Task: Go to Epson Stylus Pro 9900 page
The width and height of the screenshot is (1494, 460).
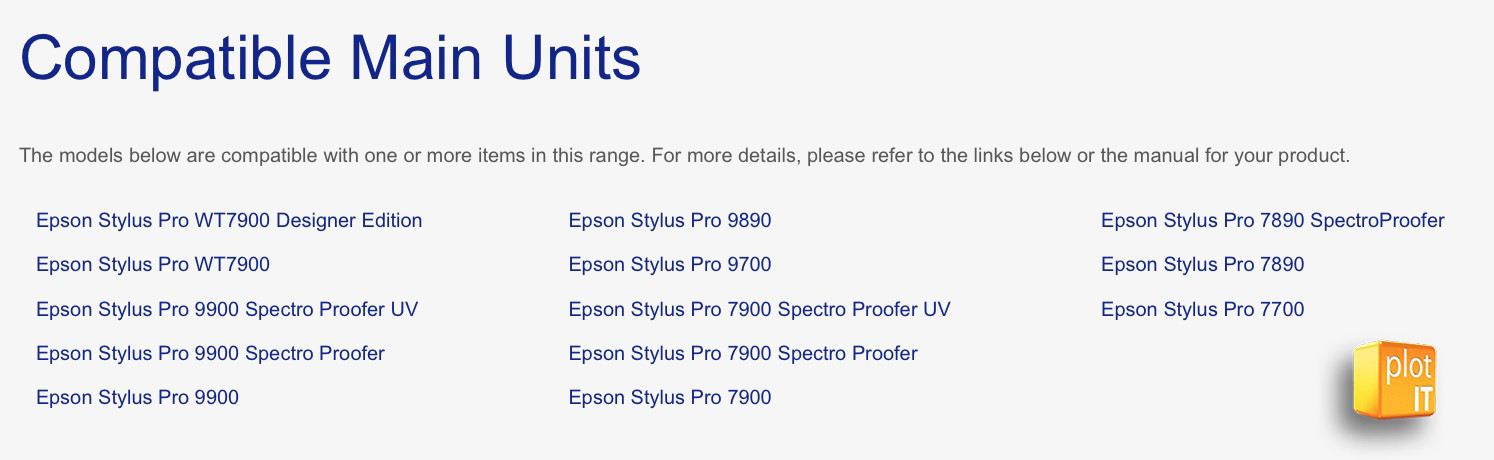Action: 137,398
